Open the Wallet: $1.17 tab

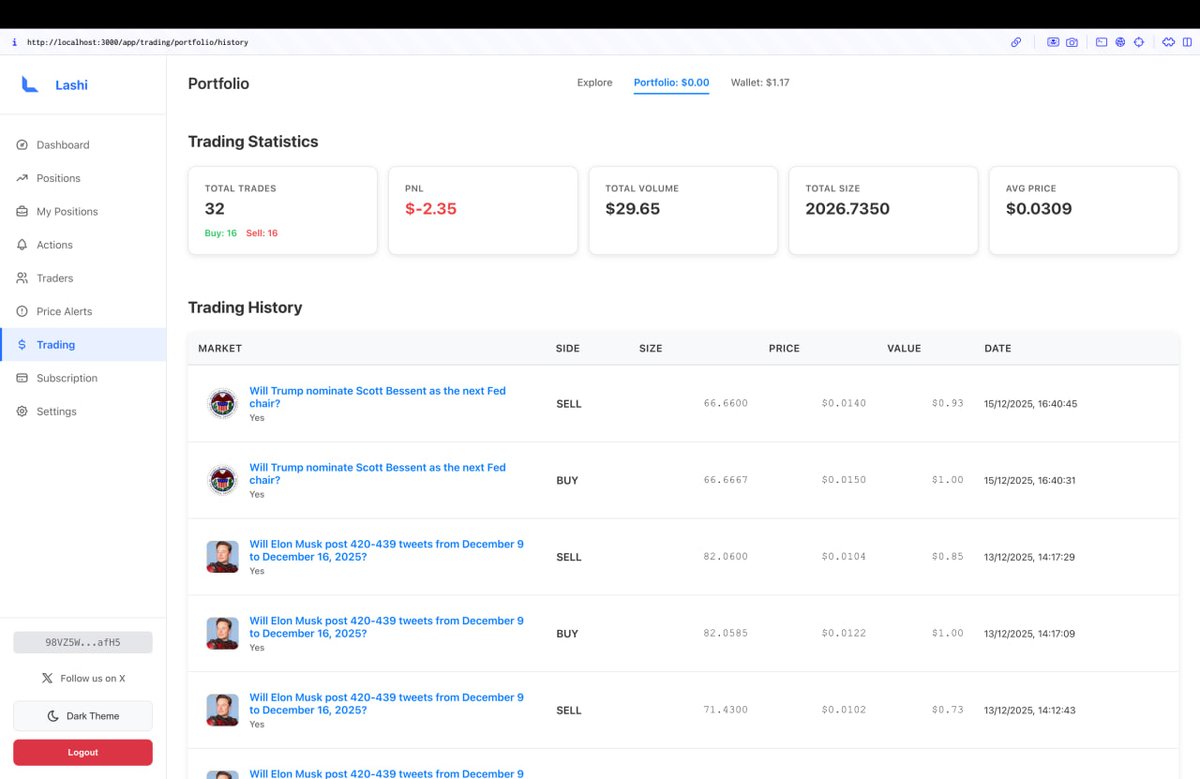click(x=760, y=83)
